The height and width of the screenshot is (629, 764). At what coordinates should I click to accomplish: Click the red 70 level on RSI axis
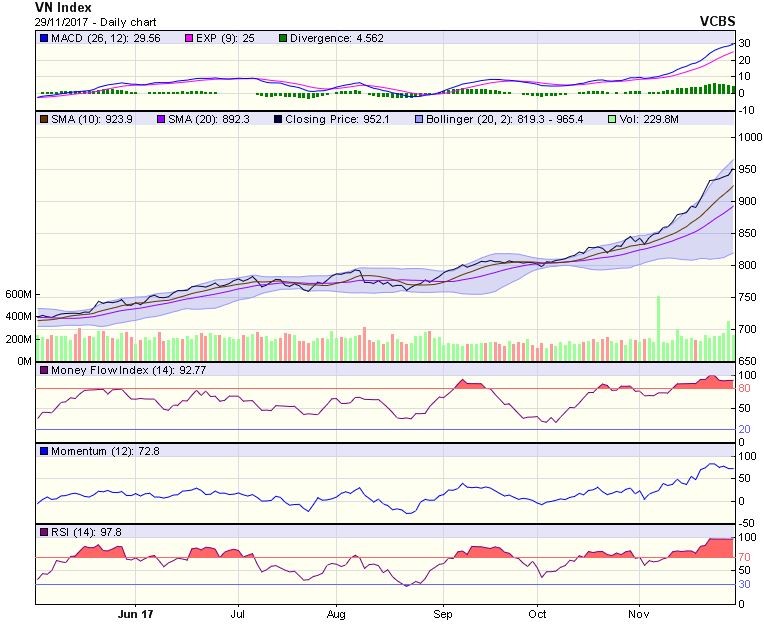744,557
